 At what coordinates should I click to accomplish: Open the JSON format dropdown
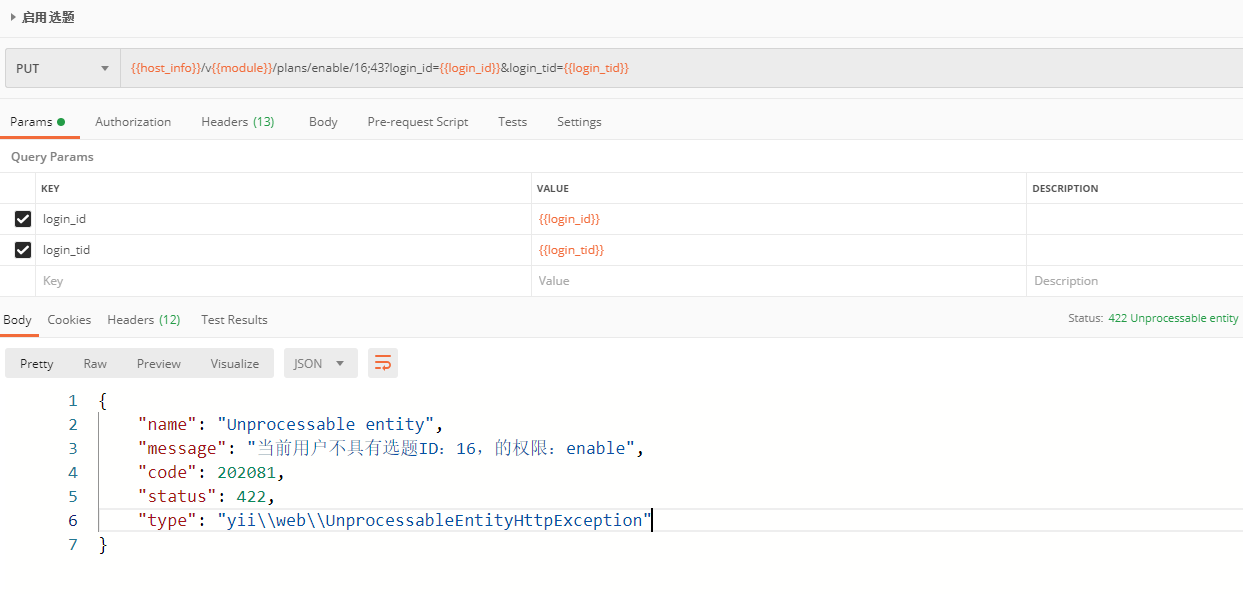click(x=320, y=363)
